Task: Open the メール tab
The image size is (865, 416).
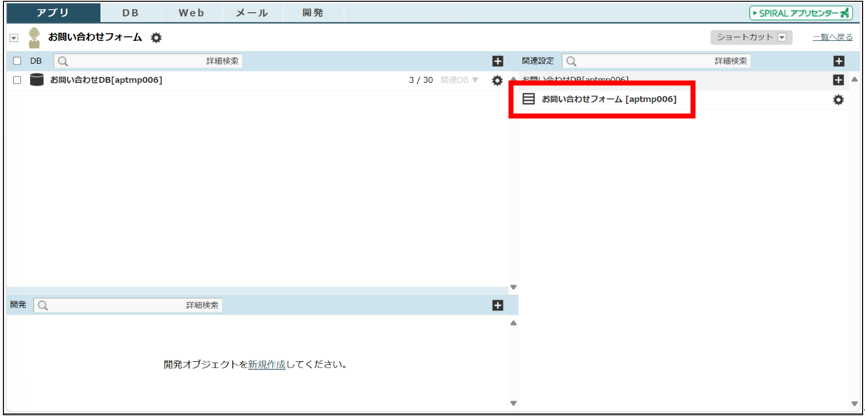Action: 252,13
